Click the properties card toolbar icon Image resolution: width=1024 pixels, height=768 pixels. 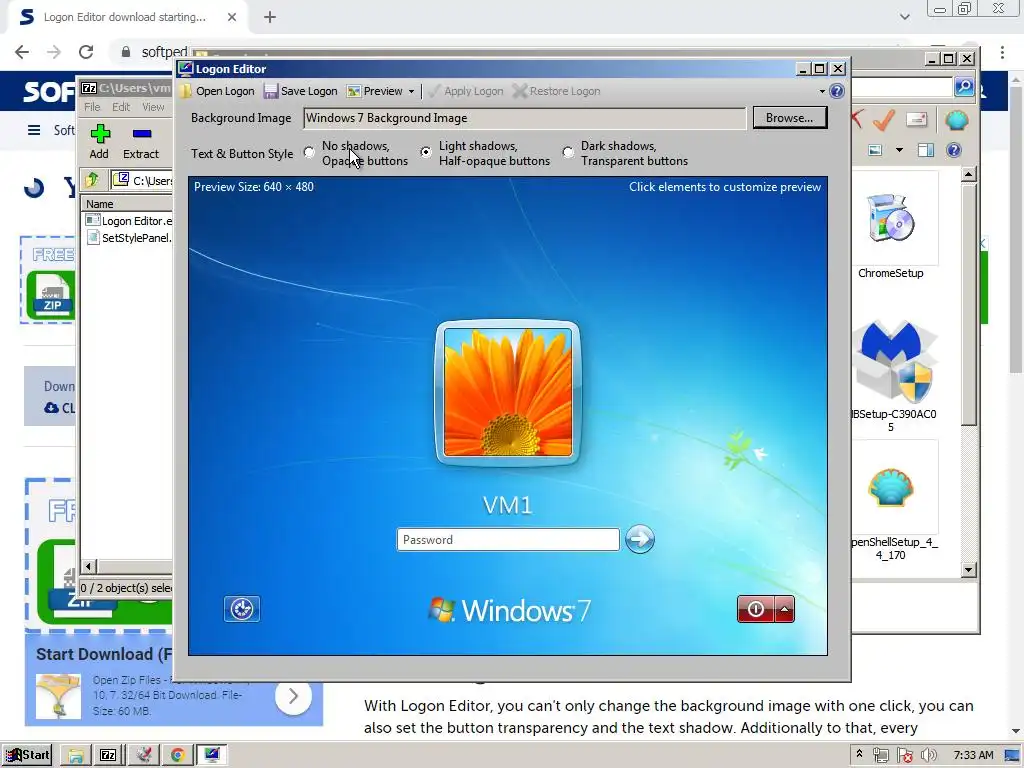(x=917, y=119)
